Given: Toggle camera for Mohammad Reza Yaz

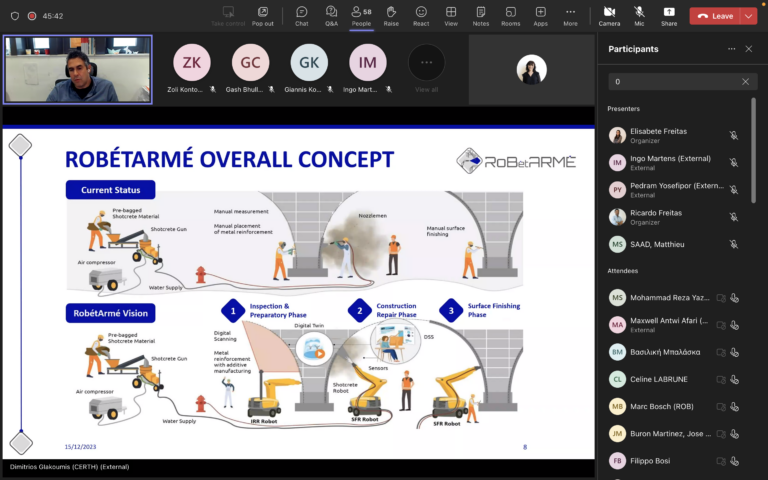Looking at the screenshot, I should 720,297.
